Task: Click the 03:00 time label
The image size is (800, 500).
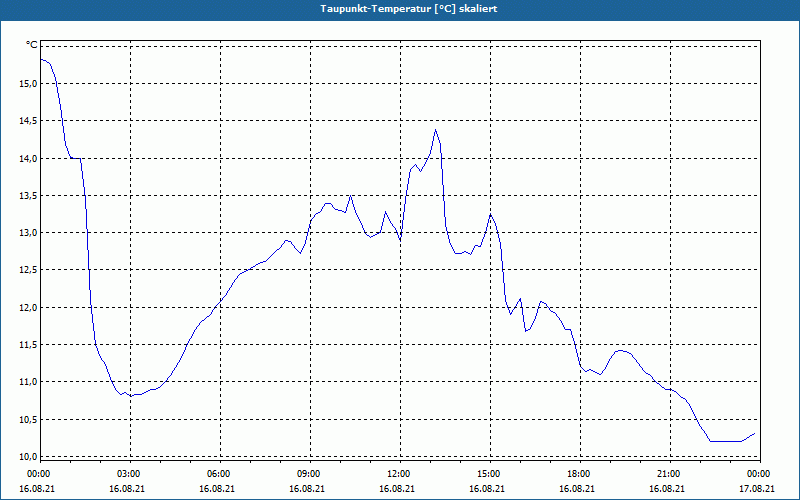Action: point(130,474)
